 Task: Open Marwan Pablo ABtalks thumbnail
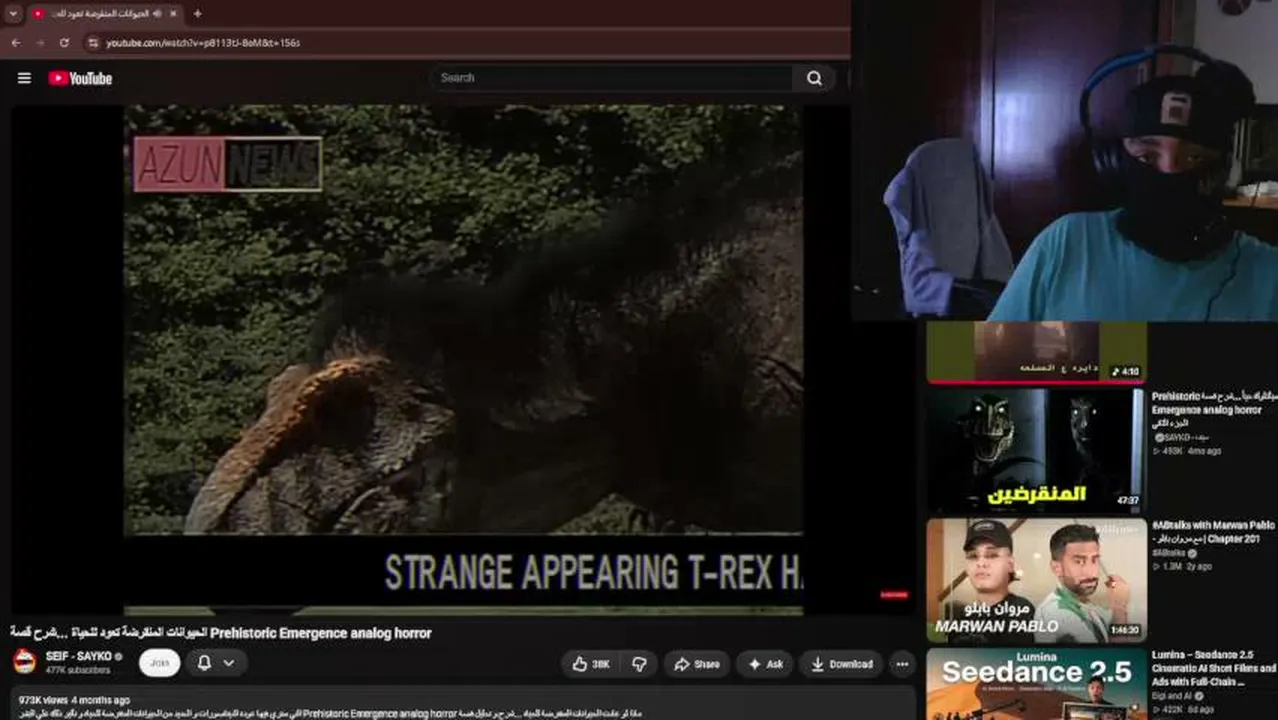[x=1036, y=581]
